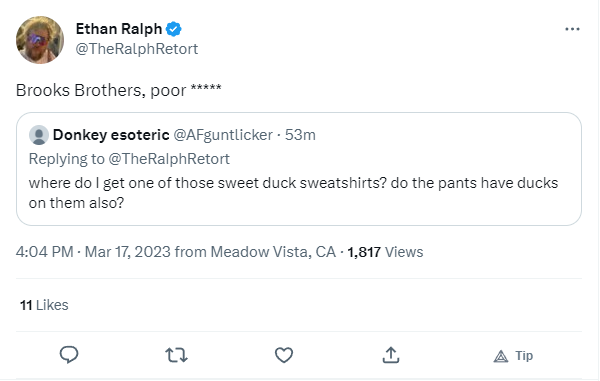Screen dimensions: 600x381
Task: Open the three-dot more options menu
Action: pos(572,29)
